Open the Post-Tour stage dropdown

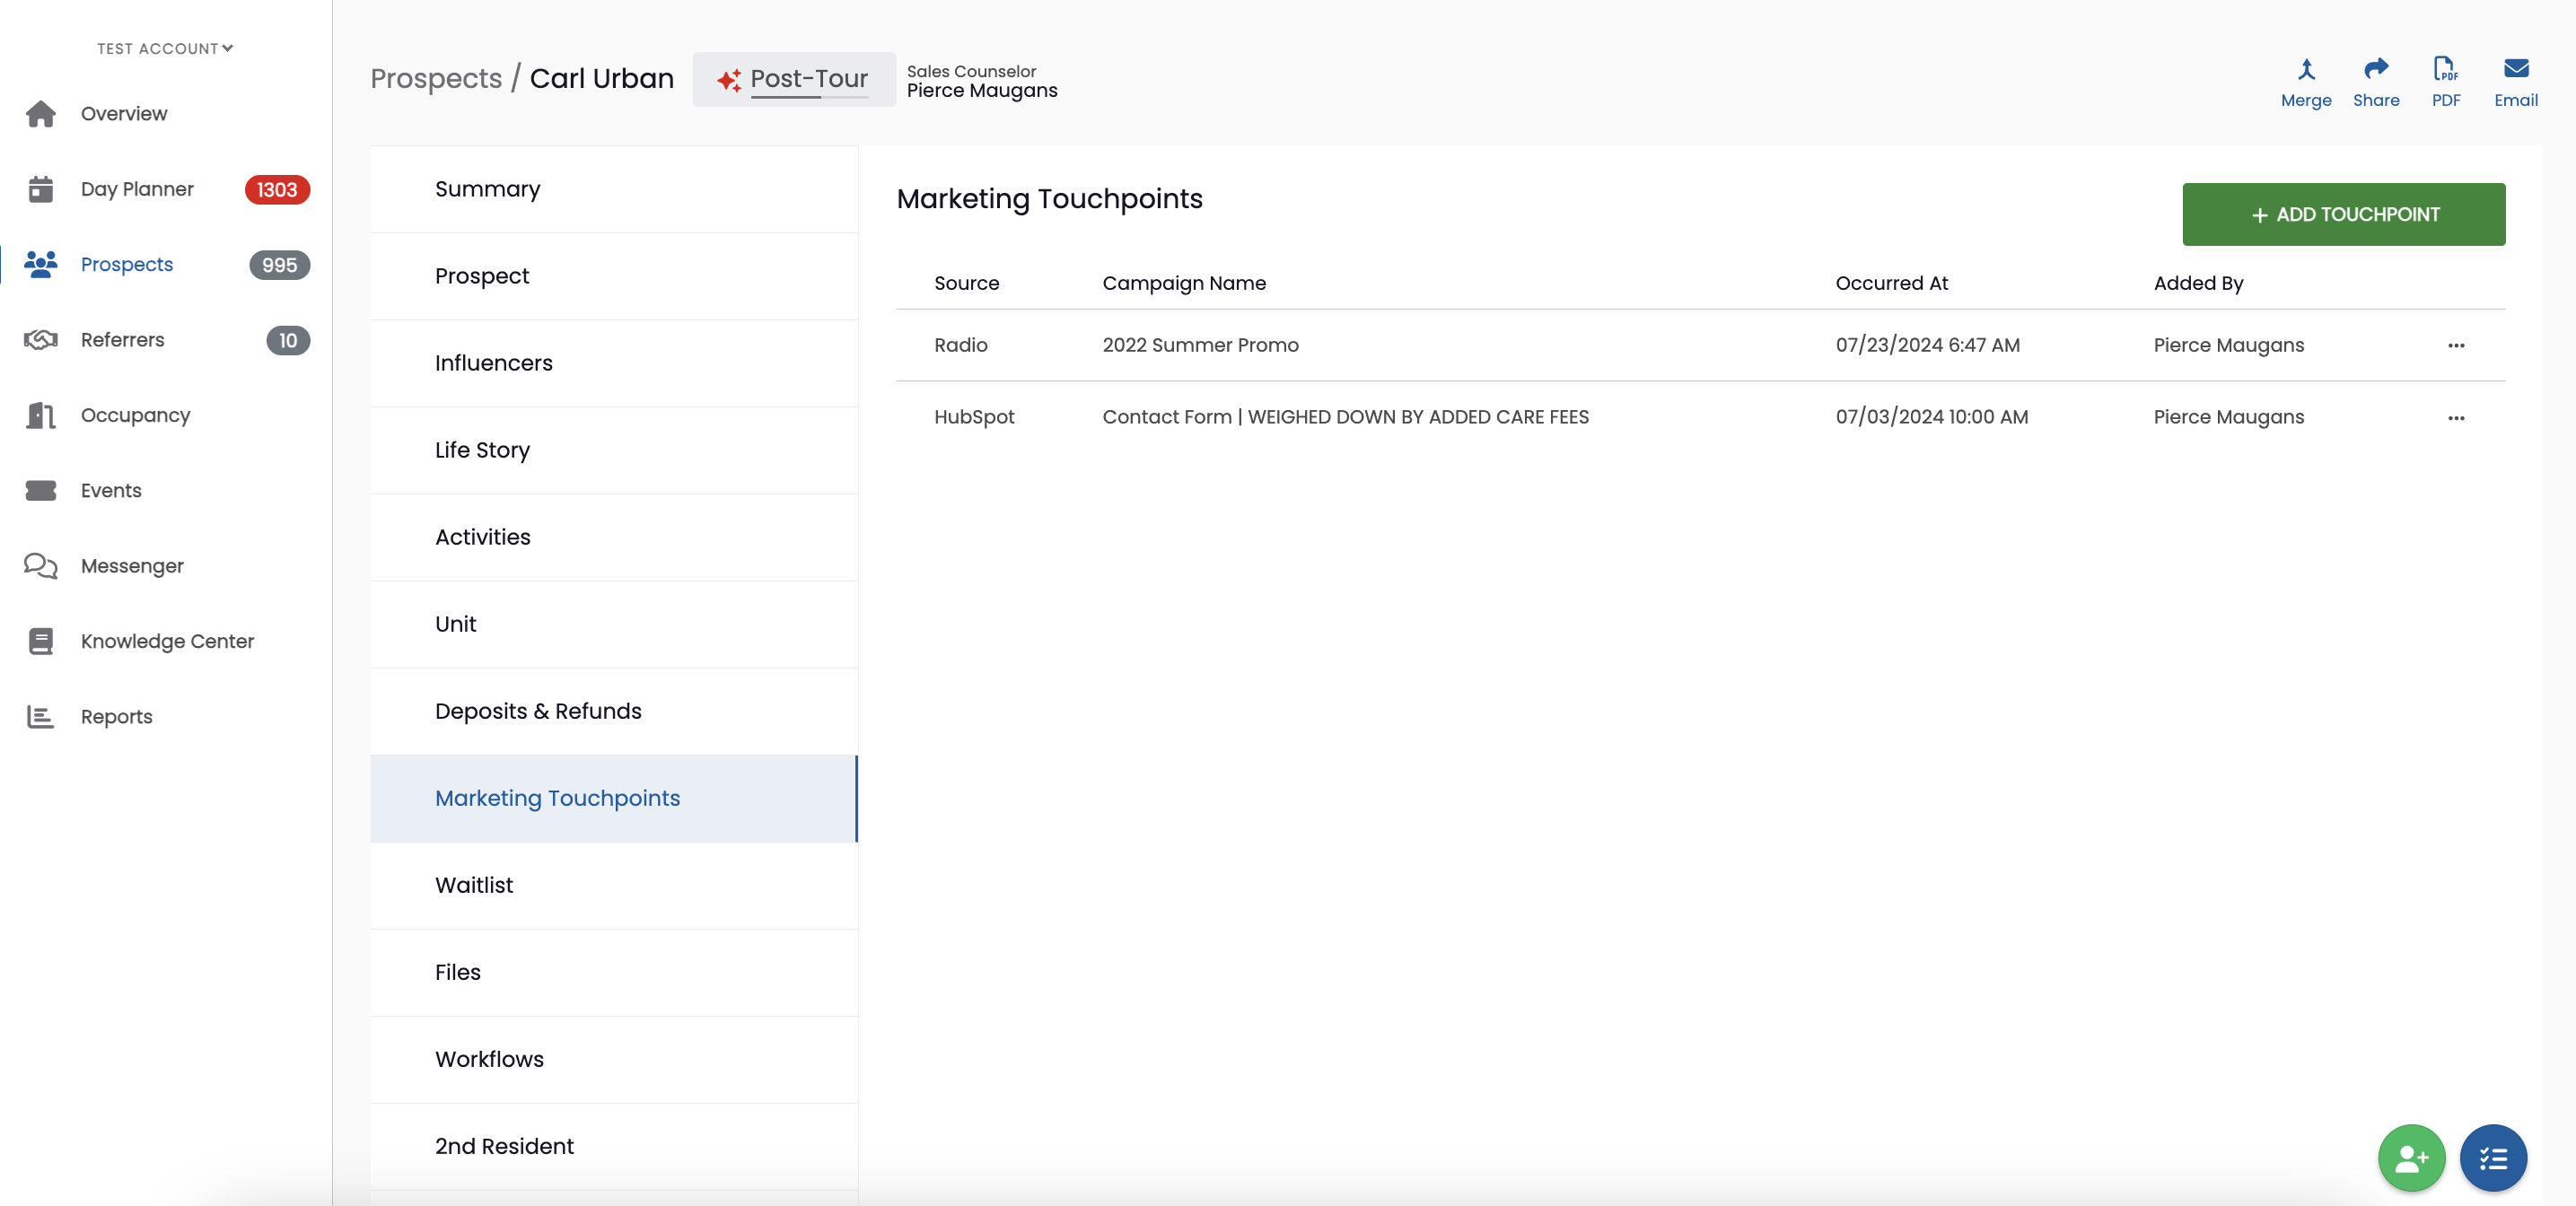click(794, 79)
